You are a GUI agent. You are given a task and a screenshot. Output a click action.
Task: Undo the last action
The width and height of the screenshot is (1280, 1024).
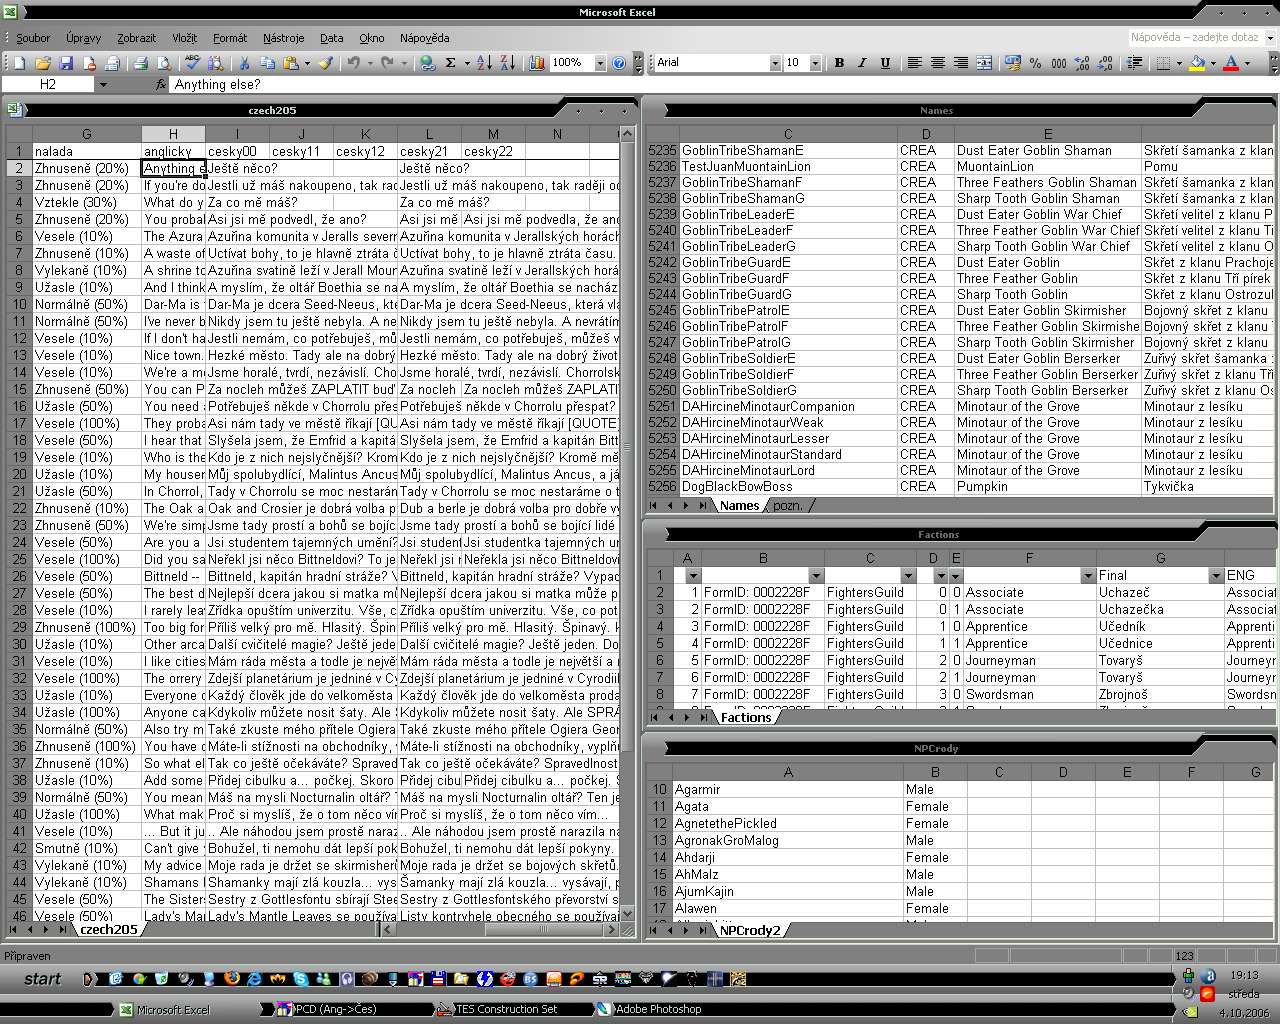click(x=353, y=63)
